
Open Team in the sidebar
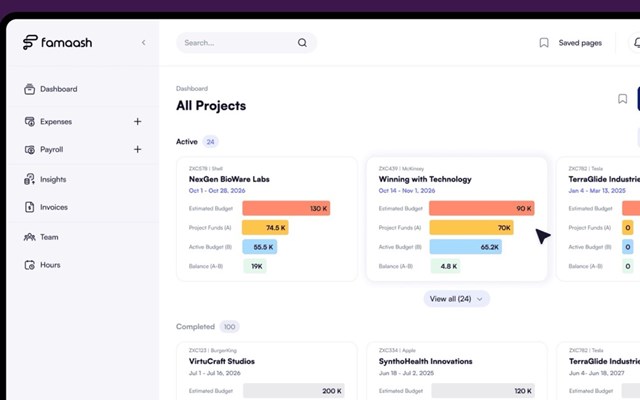[x=49, y=237]
